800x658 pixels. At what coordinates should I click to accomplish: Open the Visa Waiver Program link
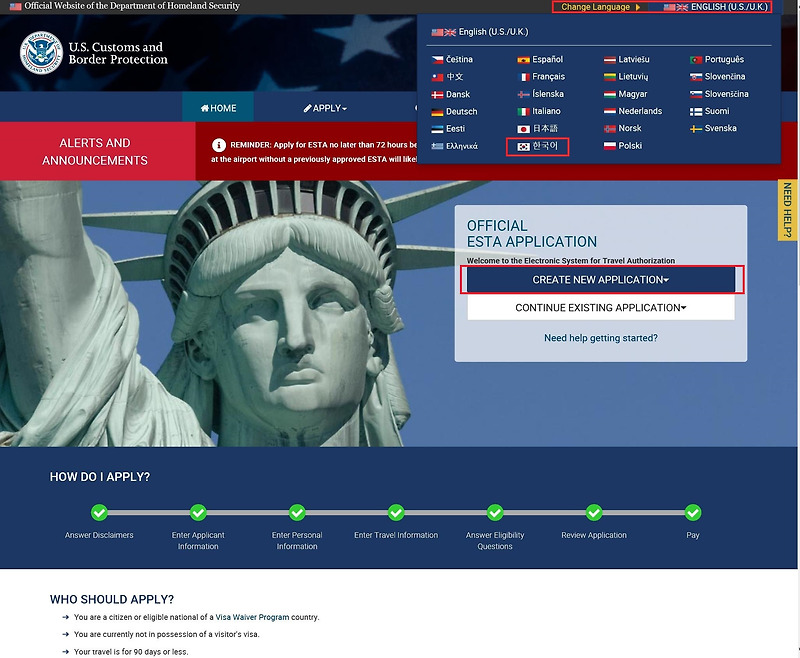(252, 617)
